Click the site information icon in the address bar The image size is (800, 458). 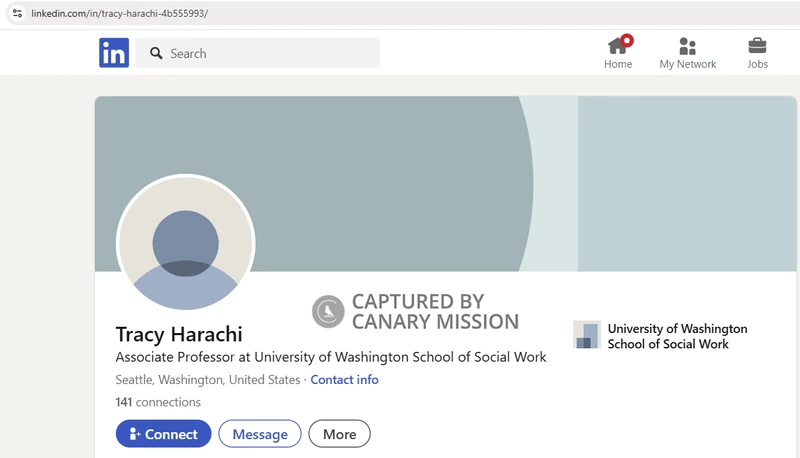pos(17,13)
